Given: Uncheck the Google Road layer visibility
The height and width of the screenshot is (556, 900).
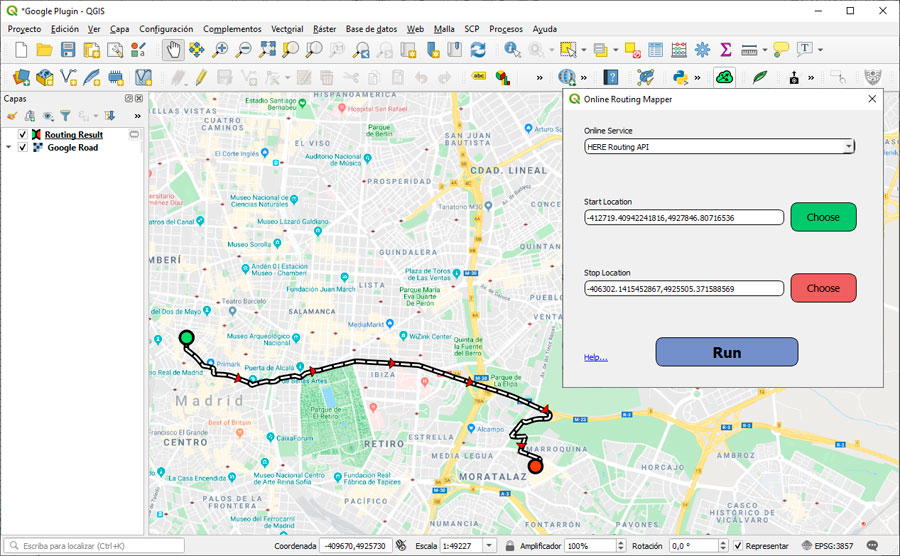Looking at the screenshot, I should pyautogui.click(x=22, y=147).
